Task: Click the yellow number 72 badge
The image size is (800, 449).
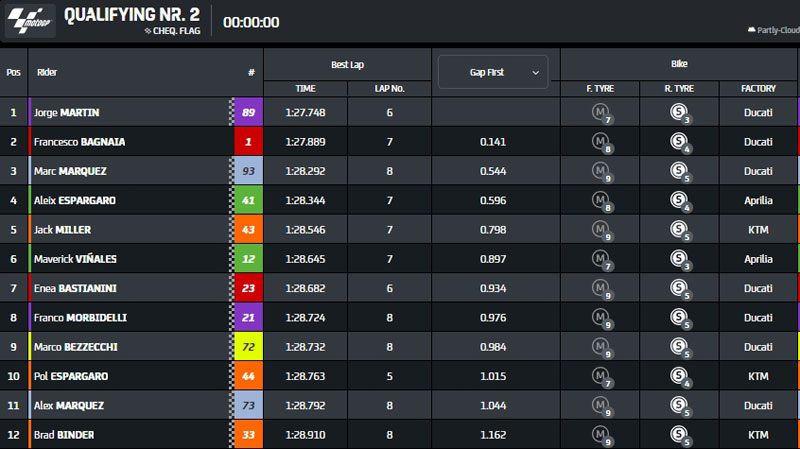Action: pyautogui.click(x=249, y=347)
